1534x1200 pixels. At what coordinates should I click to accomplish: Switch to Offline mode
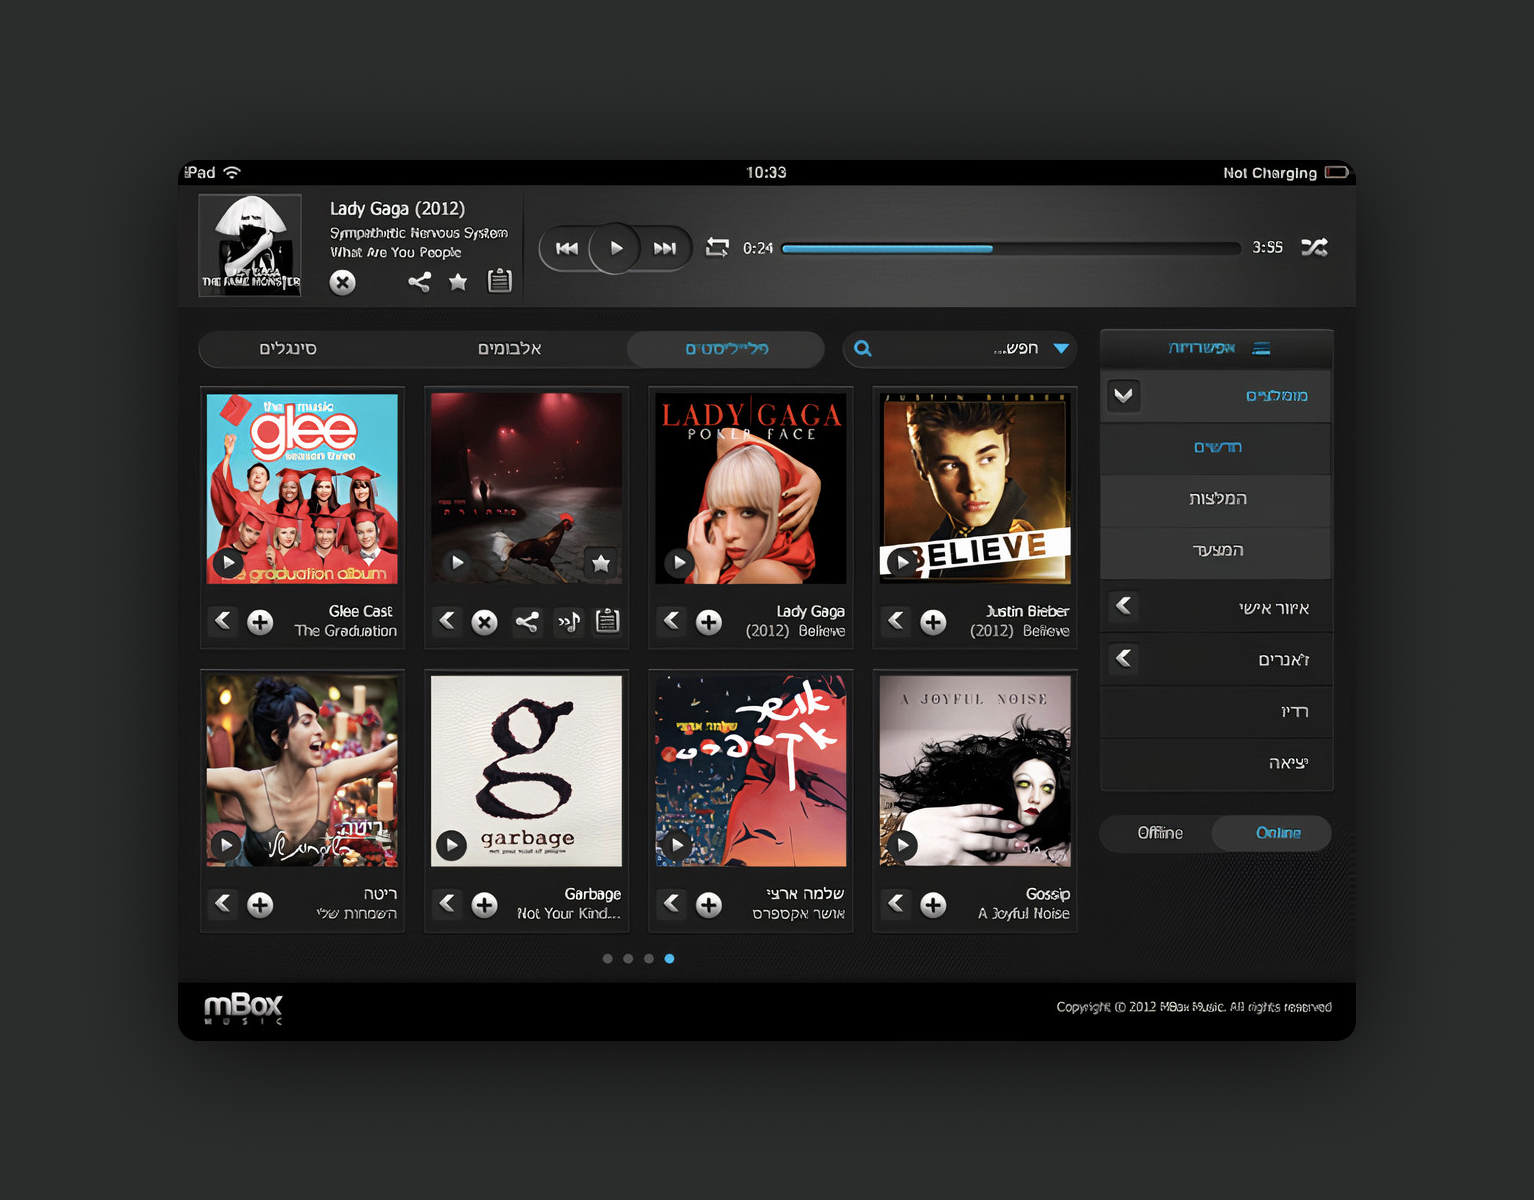coord(1160,833)
